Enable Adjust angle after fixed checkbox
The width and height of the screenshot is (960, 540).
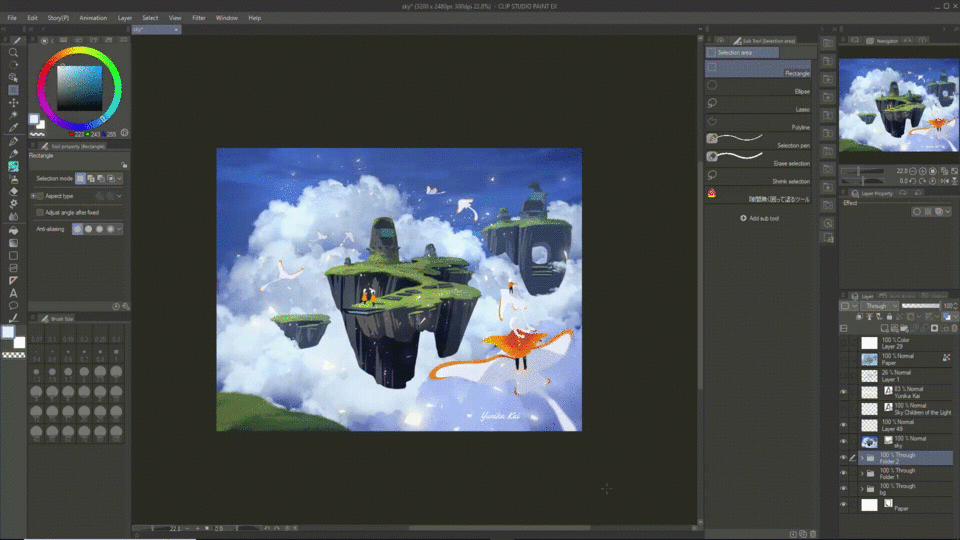(x=39, y=212)
